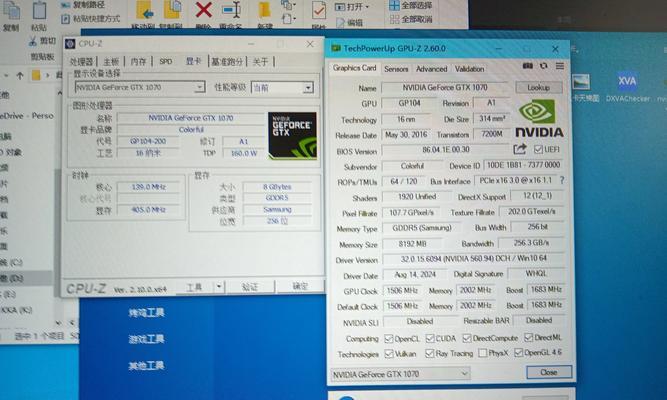Switch to the 主板 tab in CPU-Z
667x400 pixels.
(111, 62)
